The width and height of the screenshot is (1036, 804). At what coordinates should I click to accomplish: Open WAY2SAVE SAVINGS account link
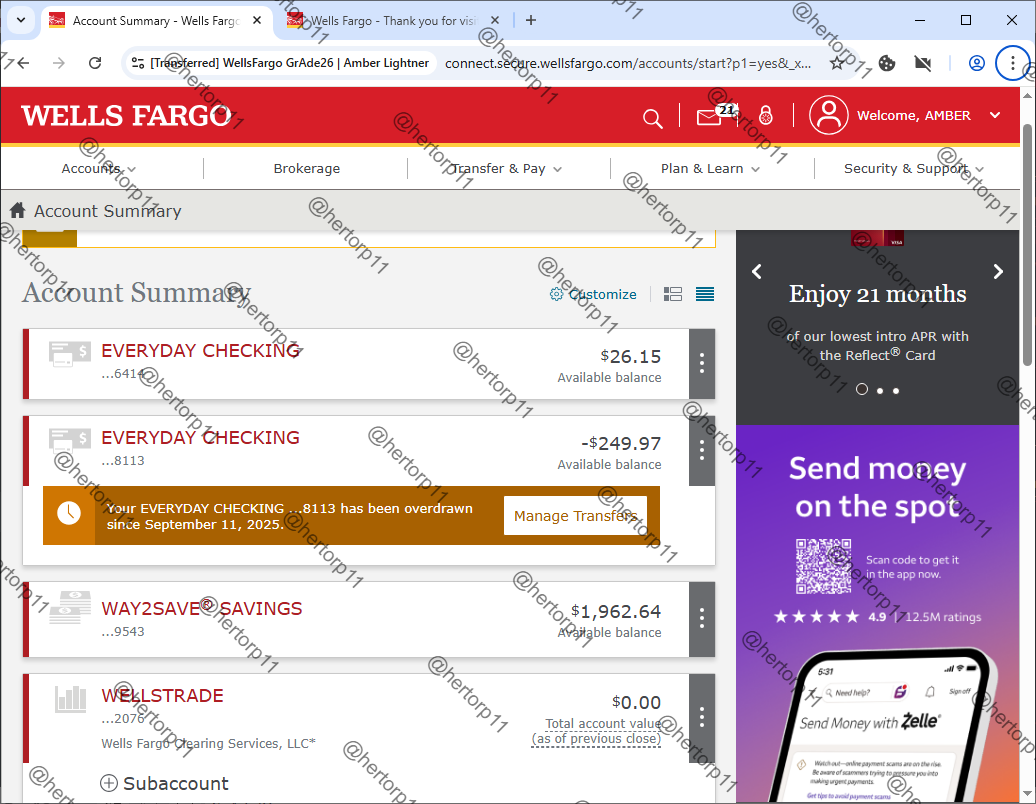click(202, 608)
